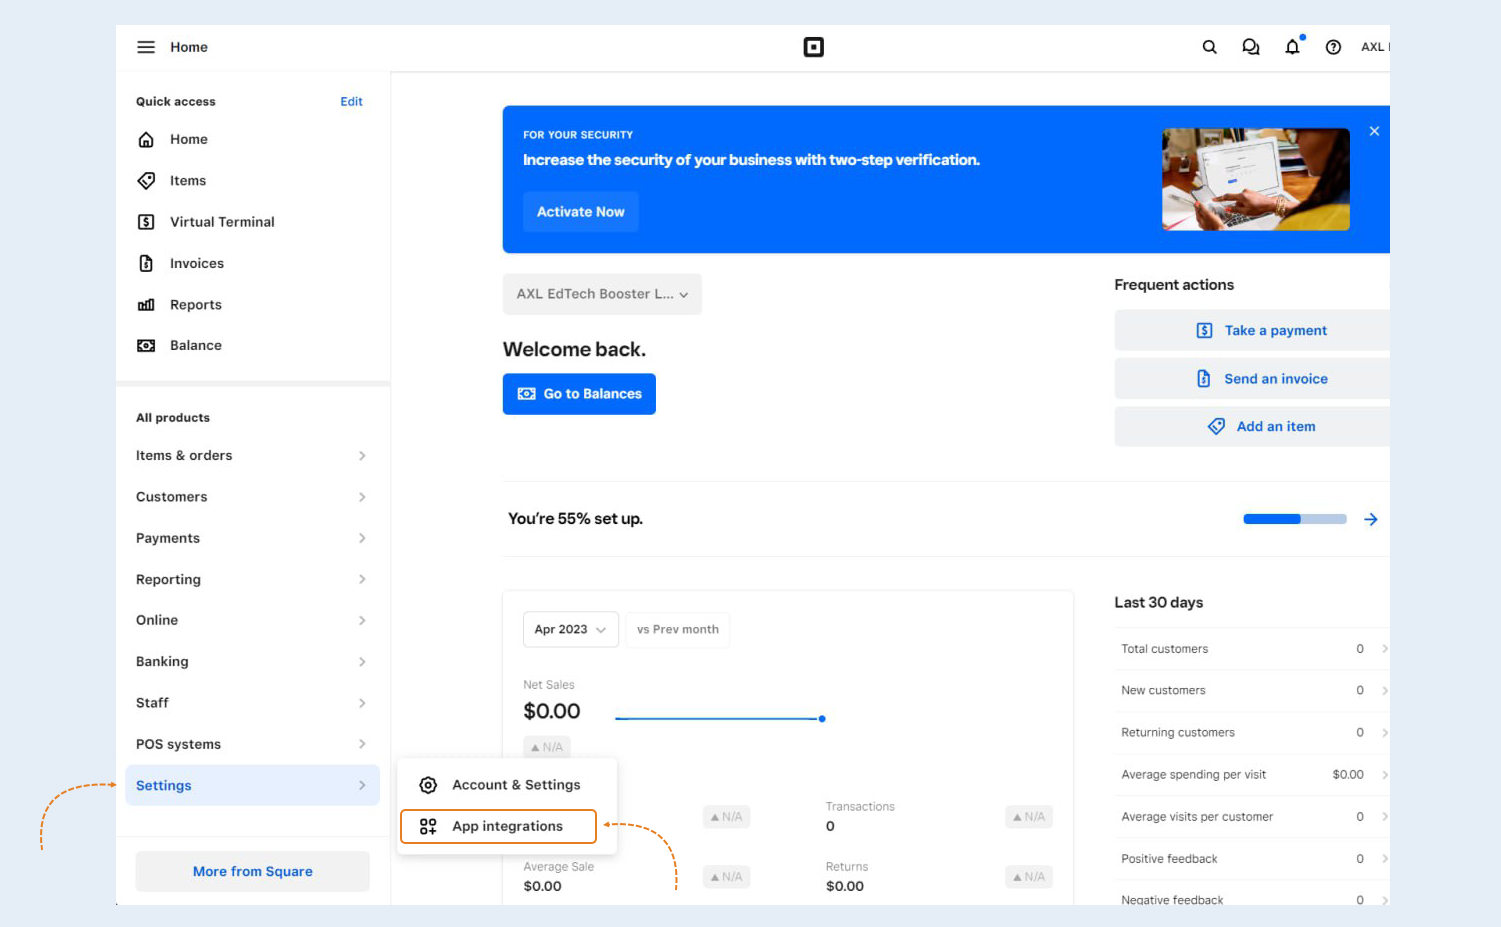Click the invoice icon on Send an invoice

coord(1204,379)
